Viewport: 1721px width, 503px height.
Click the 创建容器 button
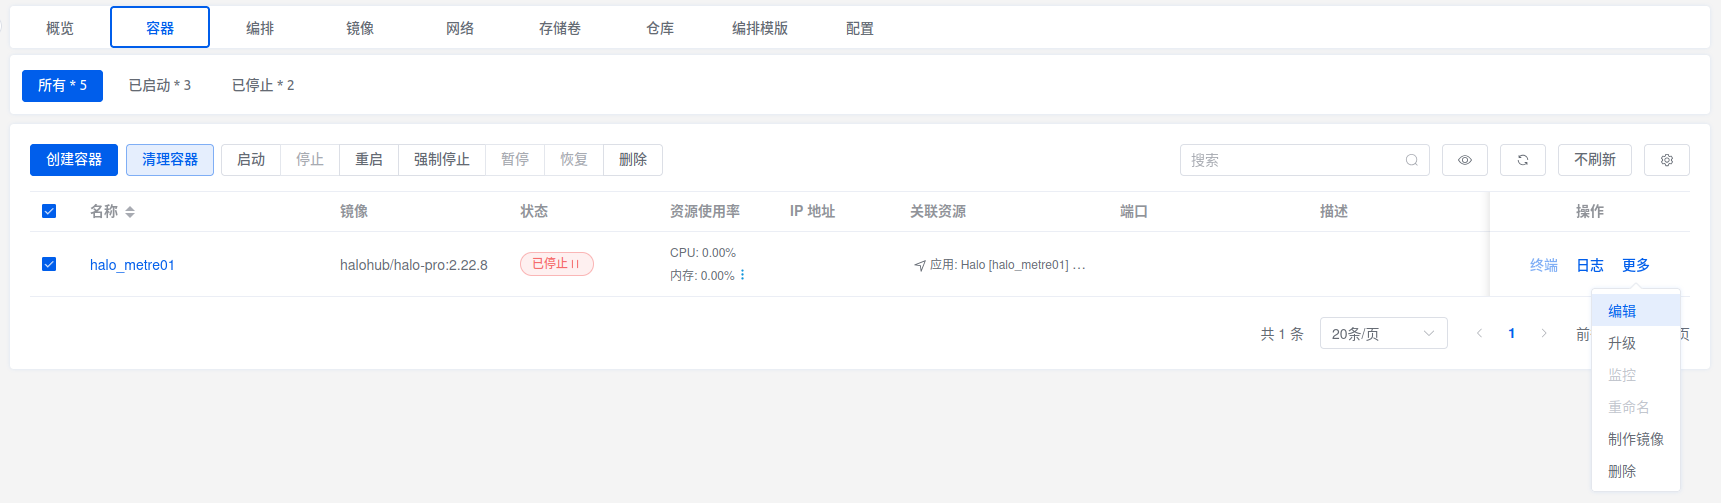pos(74,160)
